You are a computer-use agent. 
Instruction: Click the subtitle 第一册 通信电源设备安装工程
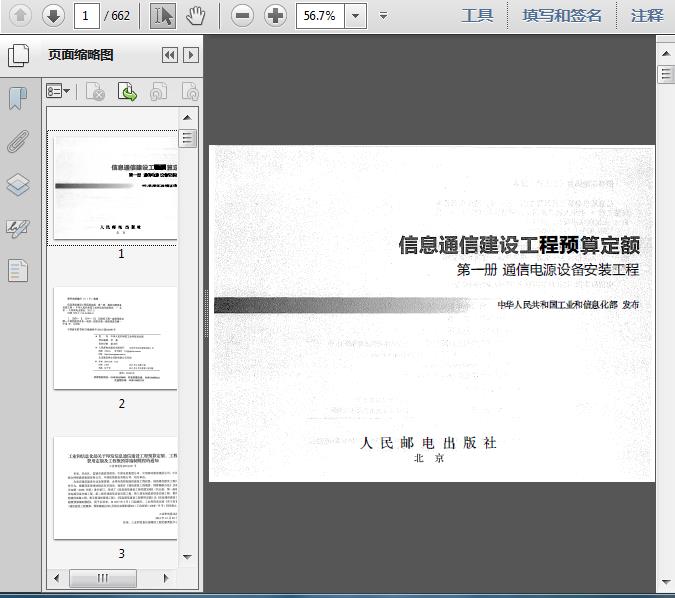coord(548,270)
